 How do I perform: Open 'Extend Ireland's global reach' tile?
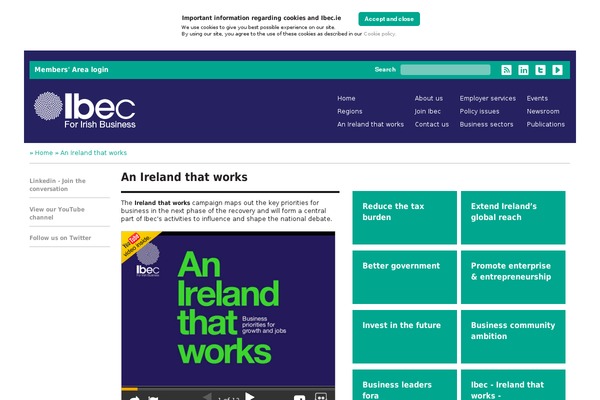pos(513,217)
